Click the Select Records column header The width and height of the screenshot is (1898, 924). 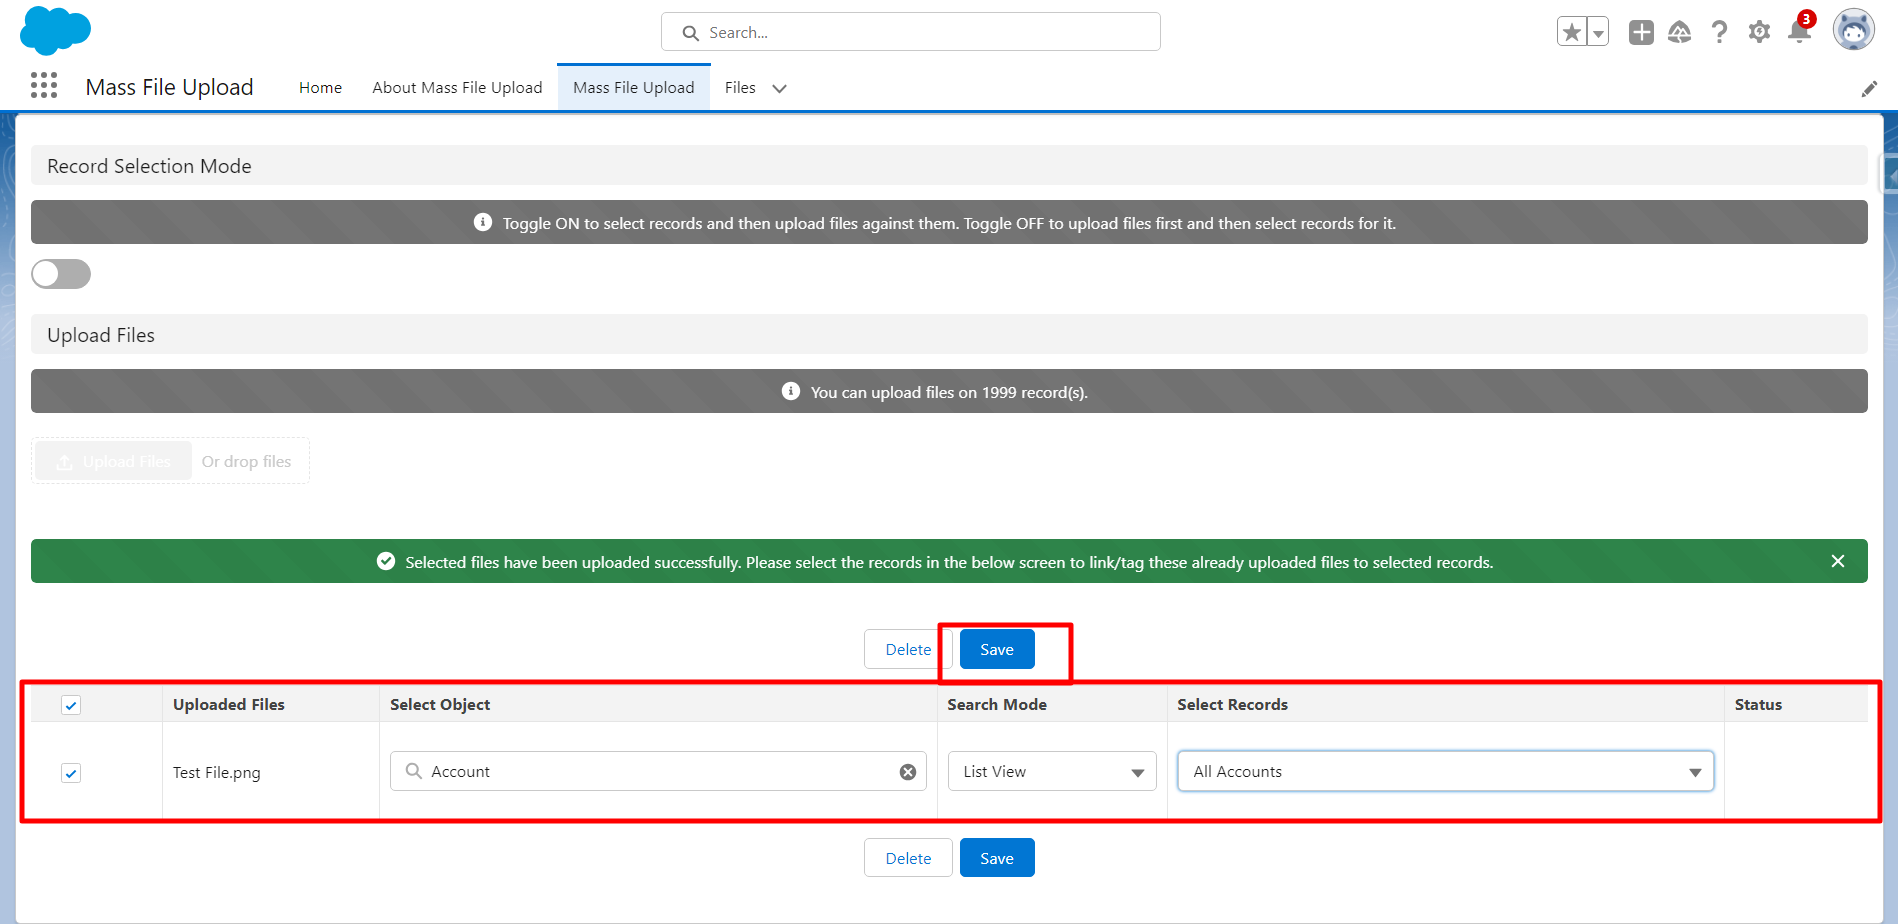point(1232,704)
